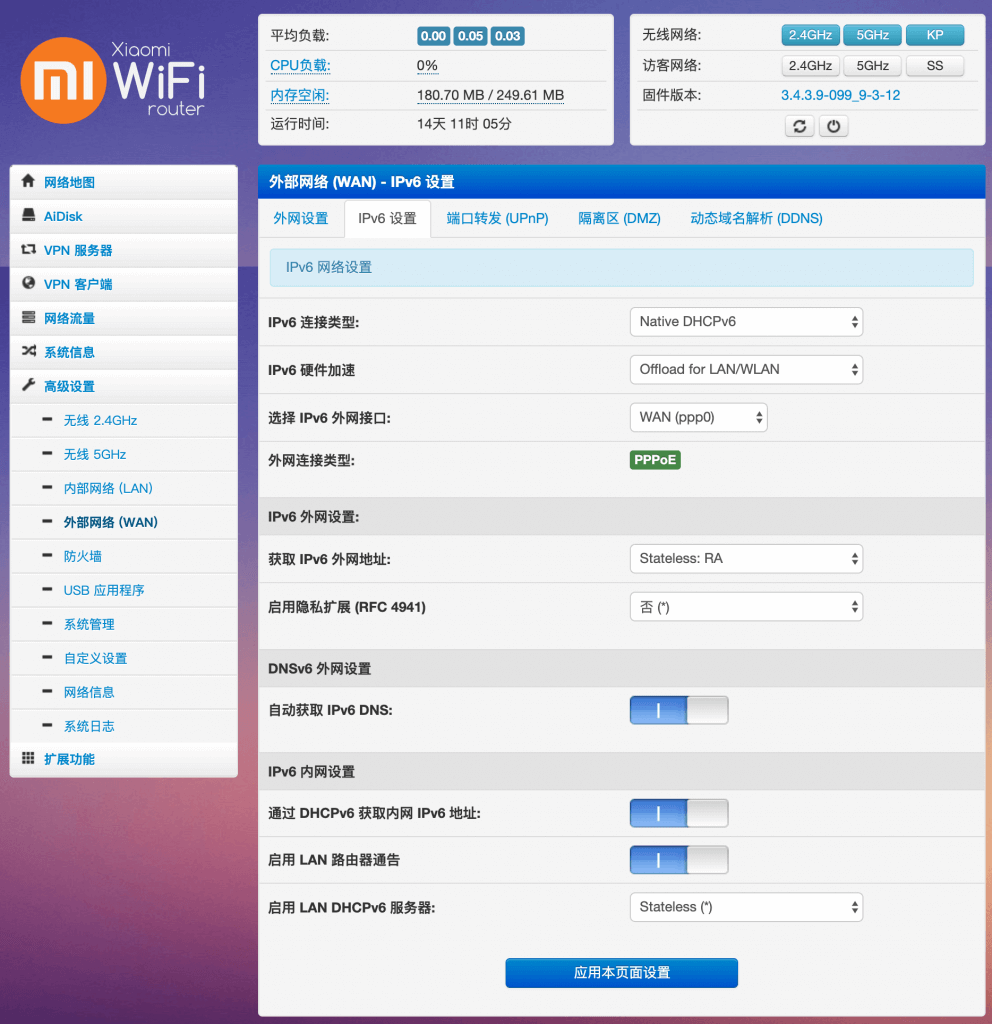The image size is (992, 1024).
Task: Click the power icon button
Action: [833, 127]
